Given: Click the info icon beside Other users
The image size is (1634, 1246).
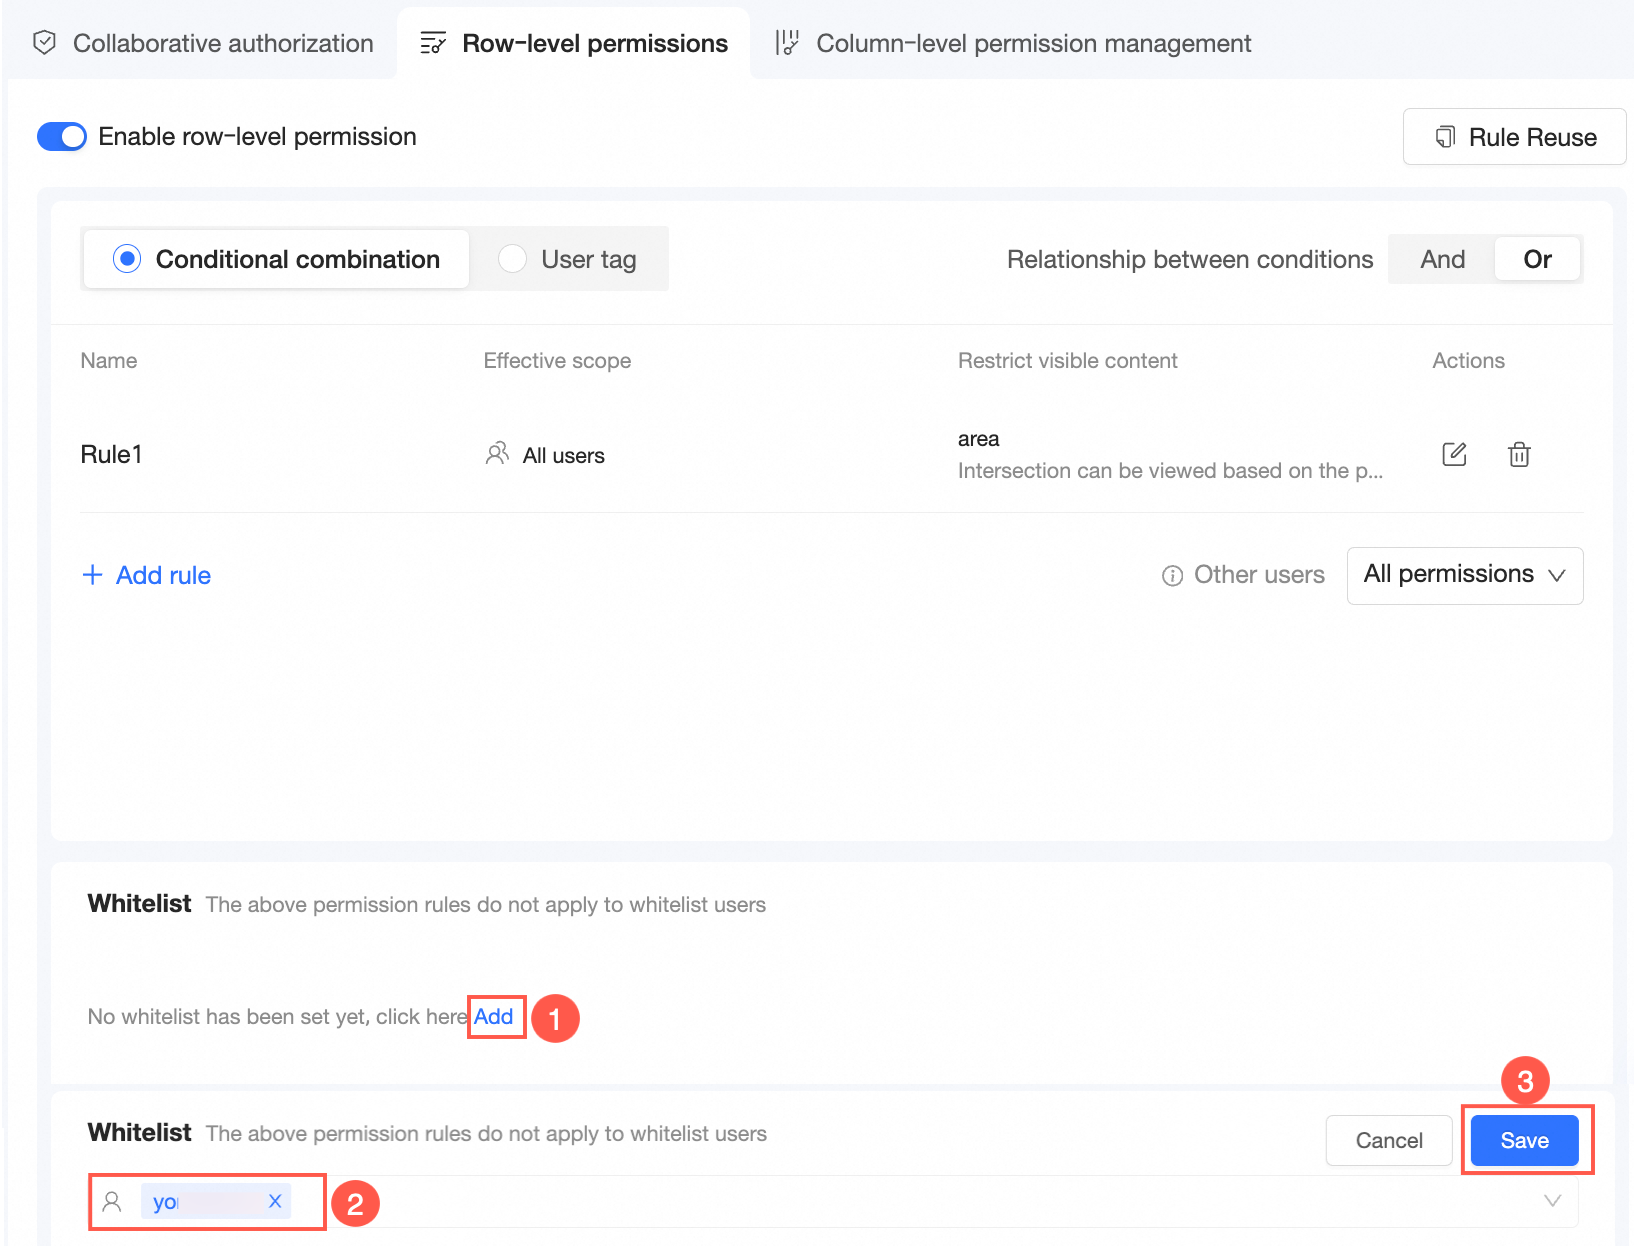Looking at the screenshot, I should pyautogui.click(x=1172, y=576).
